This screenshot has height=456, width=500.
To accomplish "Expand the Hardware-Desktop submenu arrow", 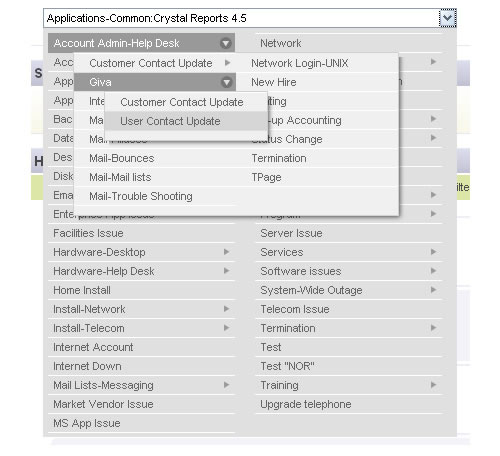I will [227, 252].
